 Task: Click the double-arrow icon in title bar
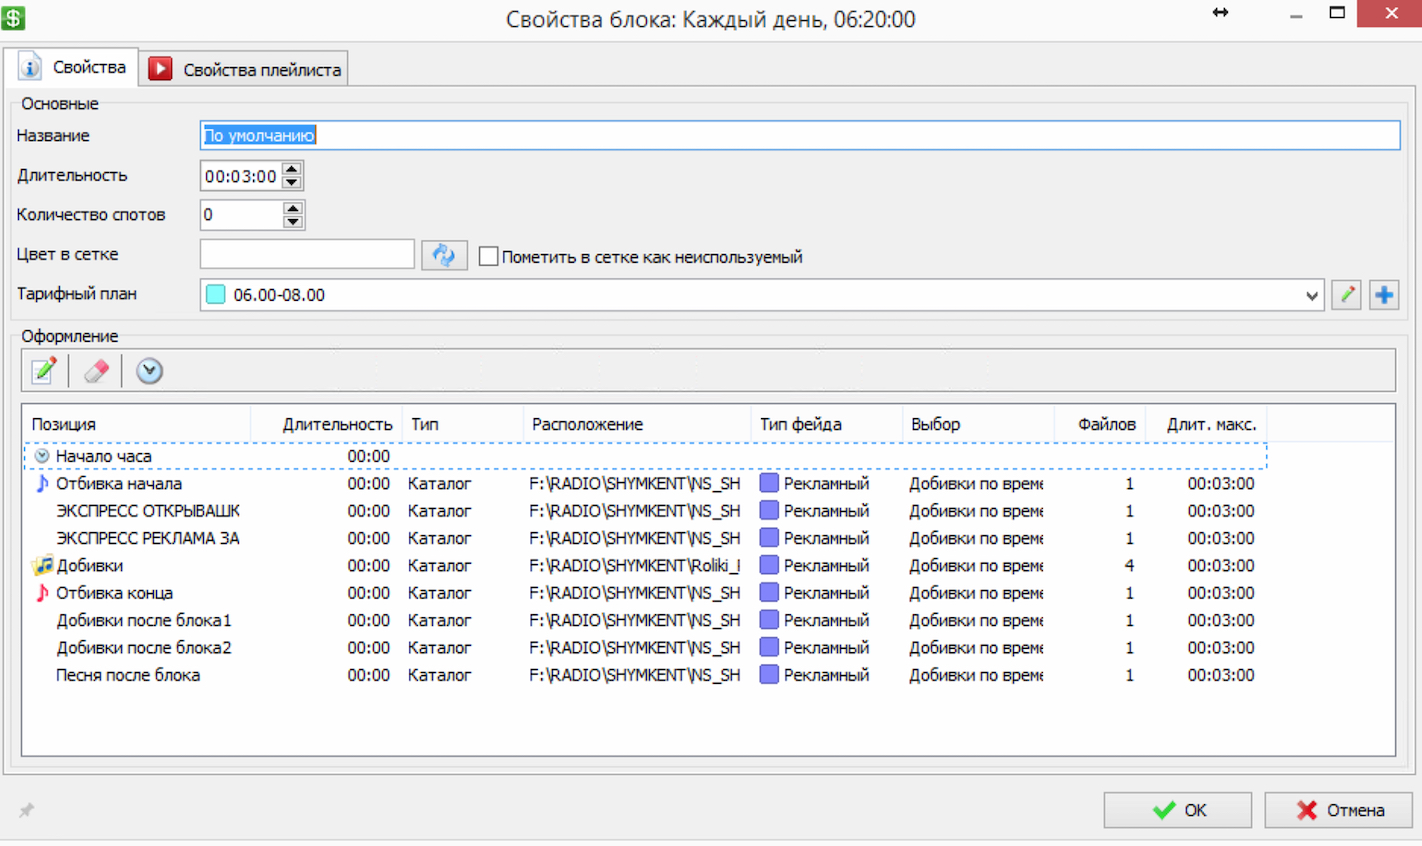[x=1220, y=13]
